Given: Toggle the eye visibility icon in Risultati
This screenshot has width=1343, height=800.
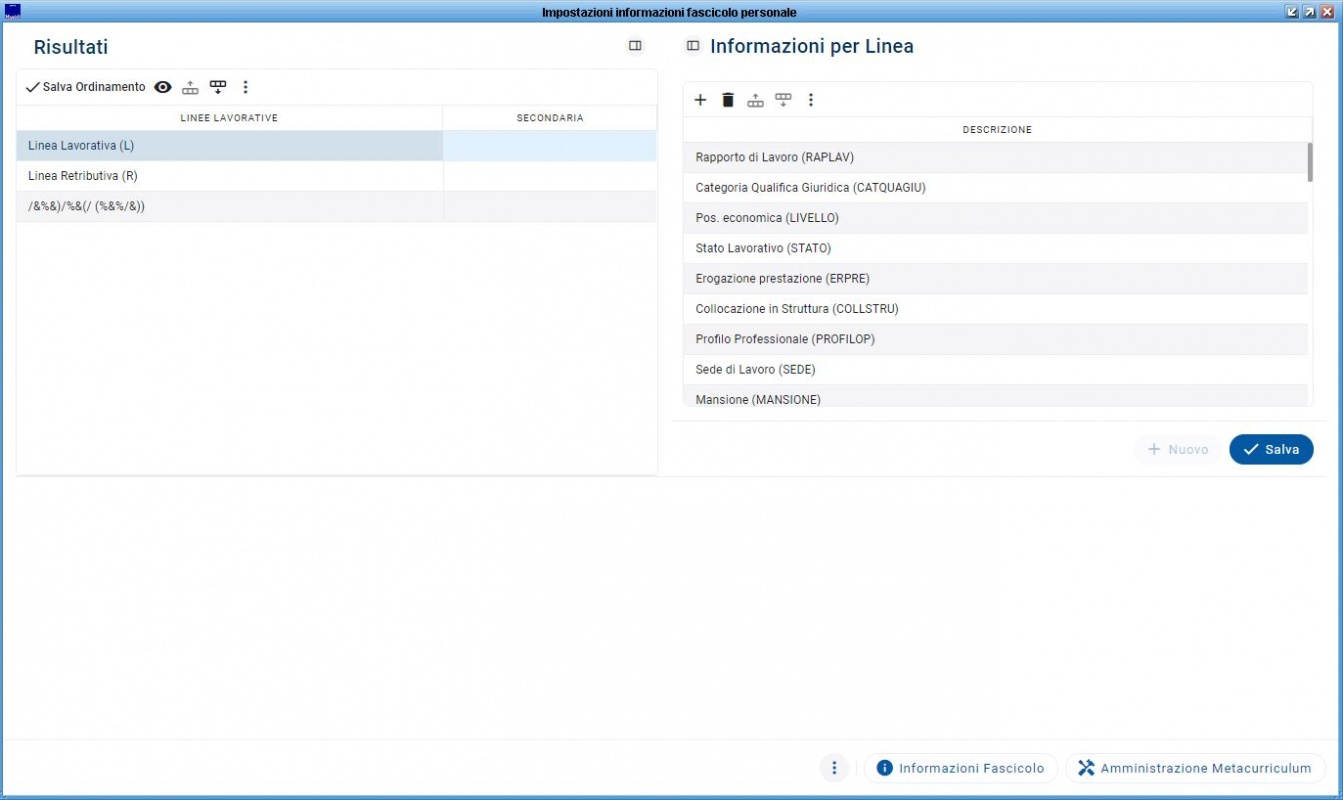Looking at the screenshot, I should (x=163, y=88).
